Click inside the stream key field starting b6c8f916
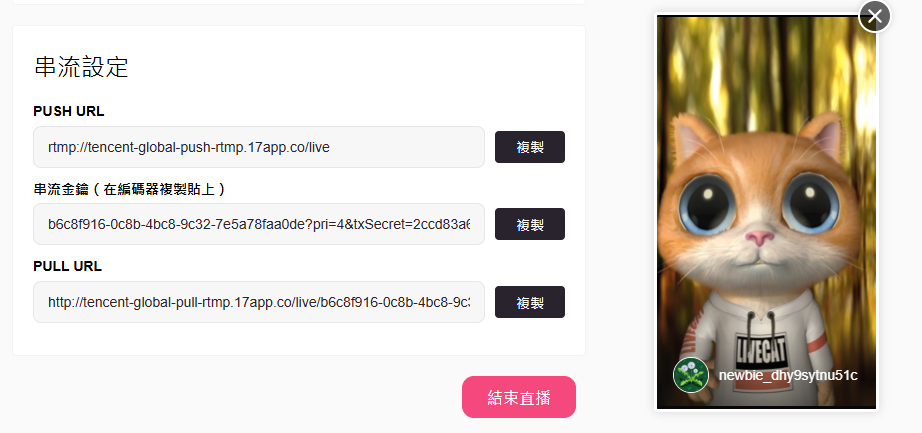Screen dimensions: 922x433 (x=259, y=224)
